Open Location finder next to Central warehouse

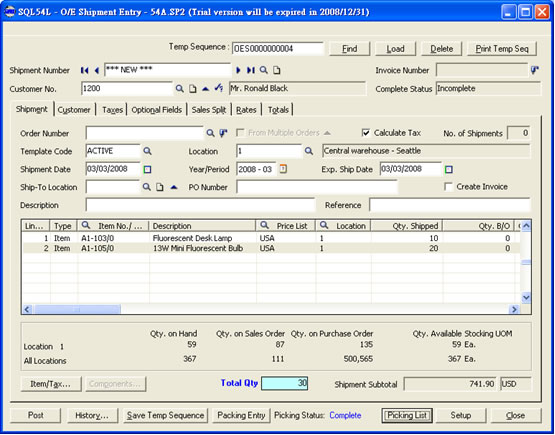click(x=309, y=151)
